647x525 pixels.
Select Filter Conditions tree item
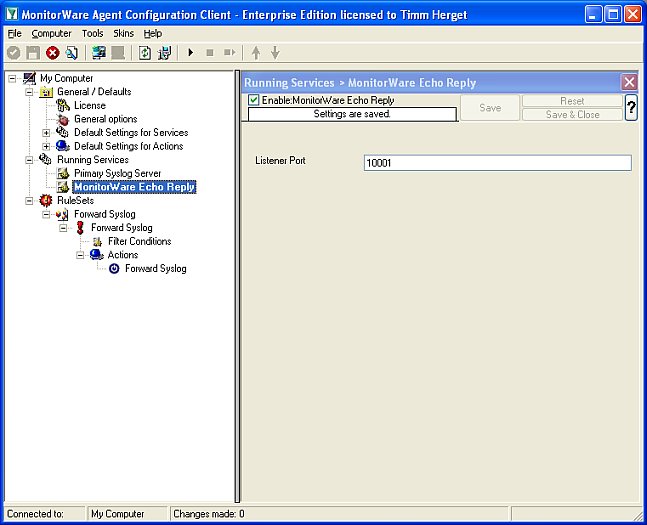(x=140, y=241)
